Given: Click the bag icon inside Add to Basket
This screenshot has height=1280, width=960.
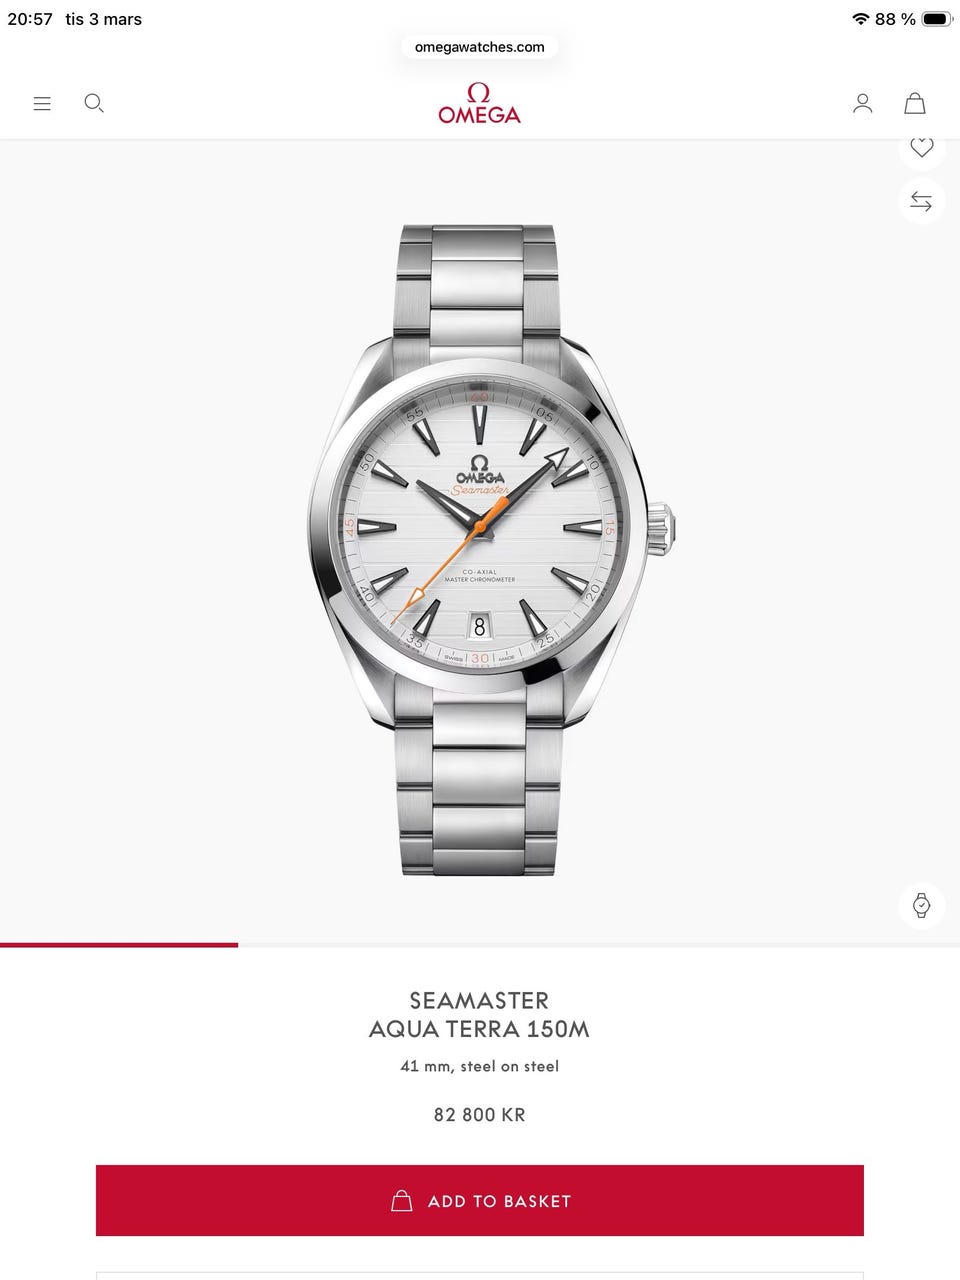Looking at the screenshot, I should [x=402, y=1200].
